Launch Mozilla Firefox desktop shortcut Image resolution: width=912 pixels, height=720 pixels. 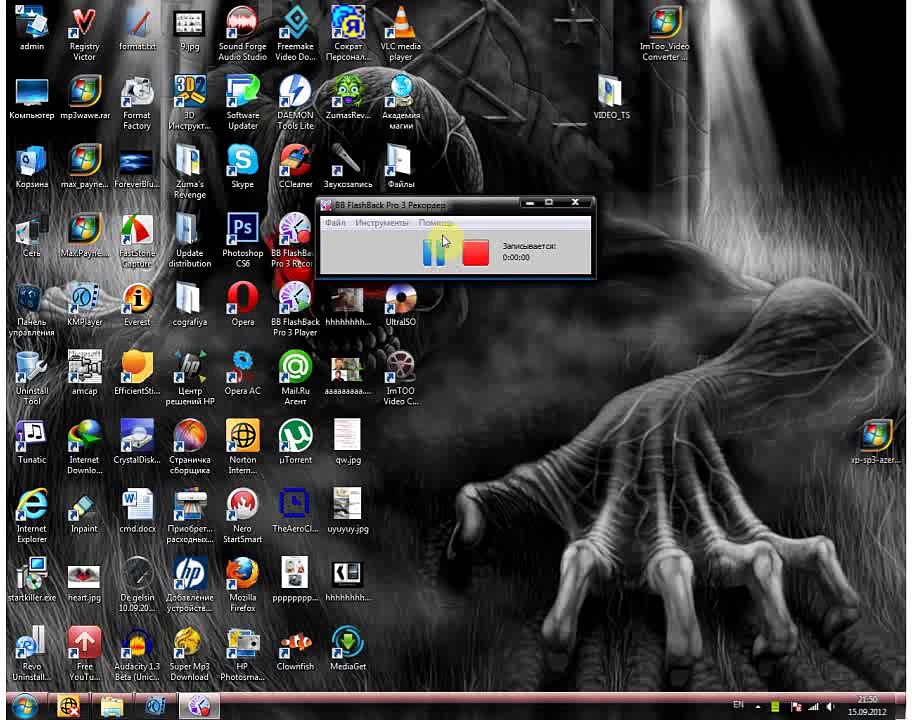[243, 584]
